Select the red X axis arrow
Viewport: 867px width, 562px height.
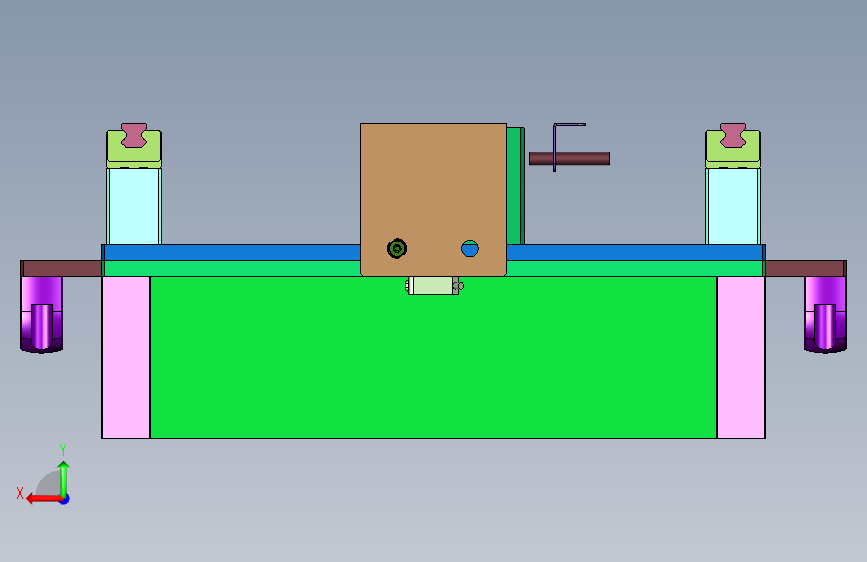coord(44,499)
